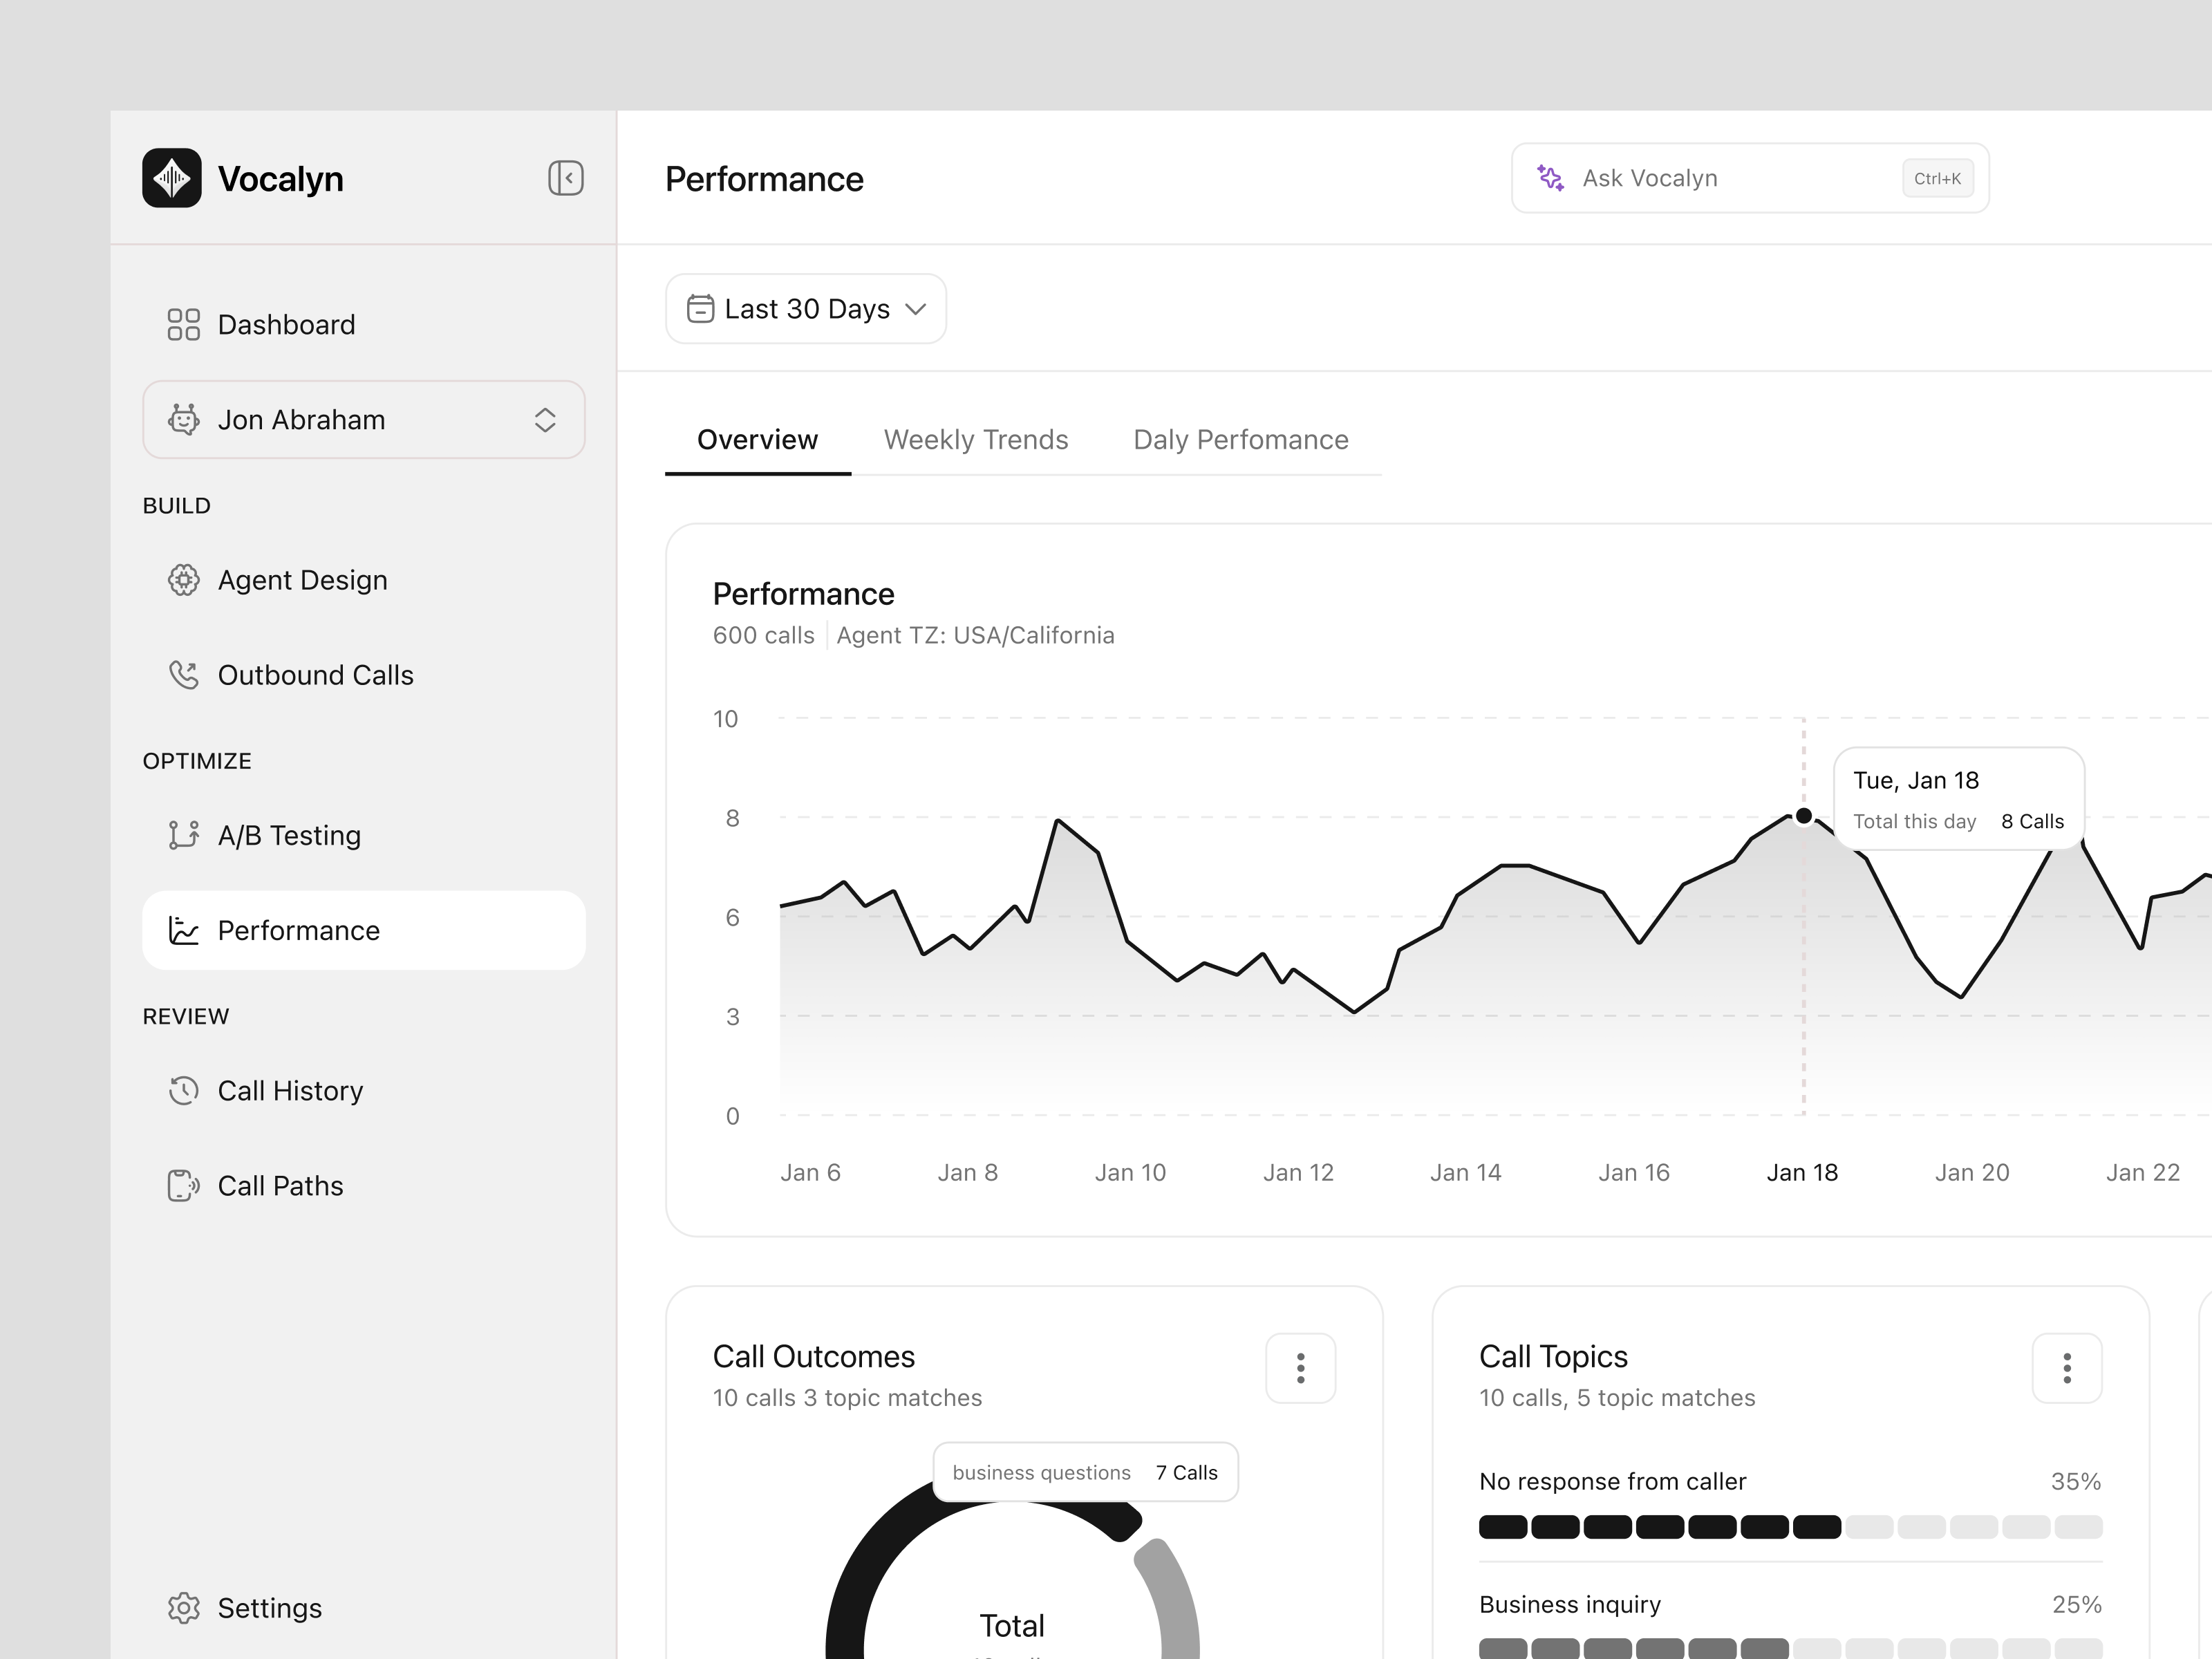Click Agent TZ: USA/California text

pyautogui.click(x=975, y=635)
